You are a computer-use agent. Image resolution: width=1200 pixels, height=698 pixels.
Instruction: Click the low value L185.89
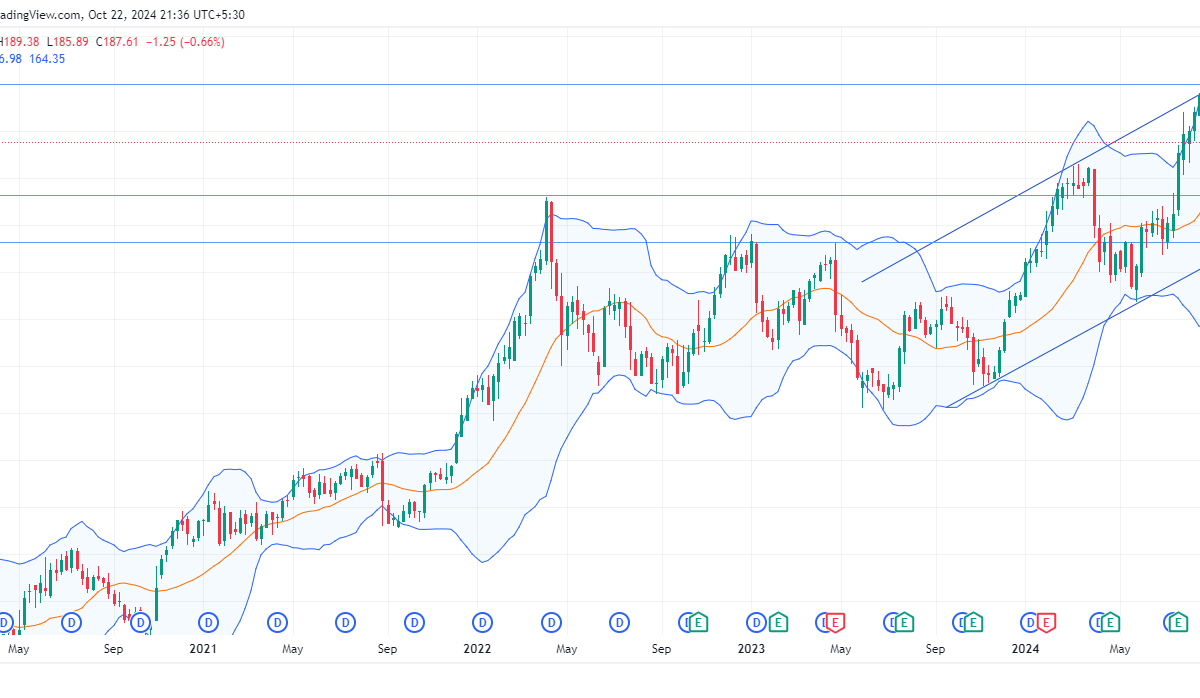[68, 42]
